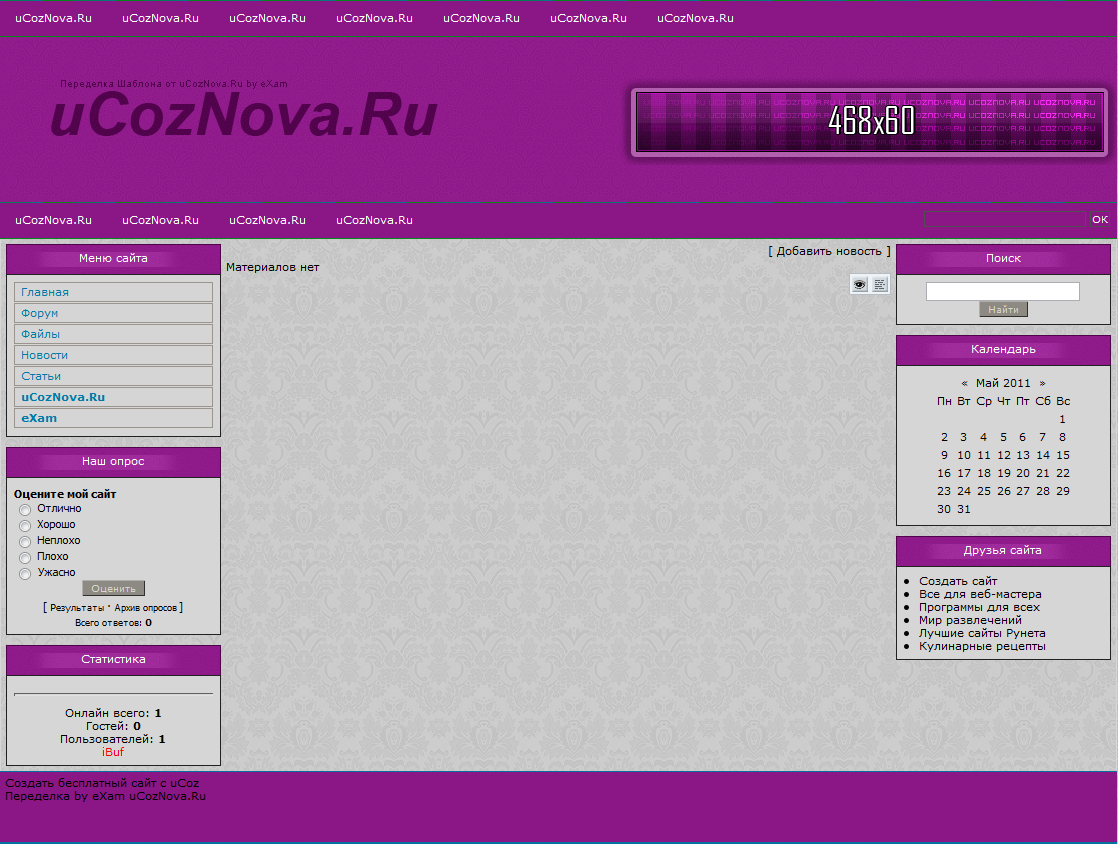This screenshot has height=844, width=1118.
Task: Click the Меню сайта panel header
Action: pos(113,259)
